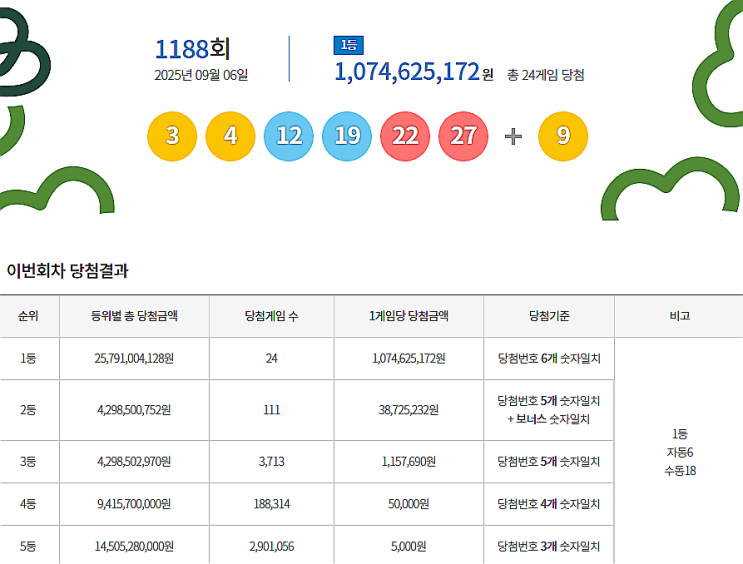743x564 pixels.
Task: Select the 2등 rank cell
Action: 28,409
